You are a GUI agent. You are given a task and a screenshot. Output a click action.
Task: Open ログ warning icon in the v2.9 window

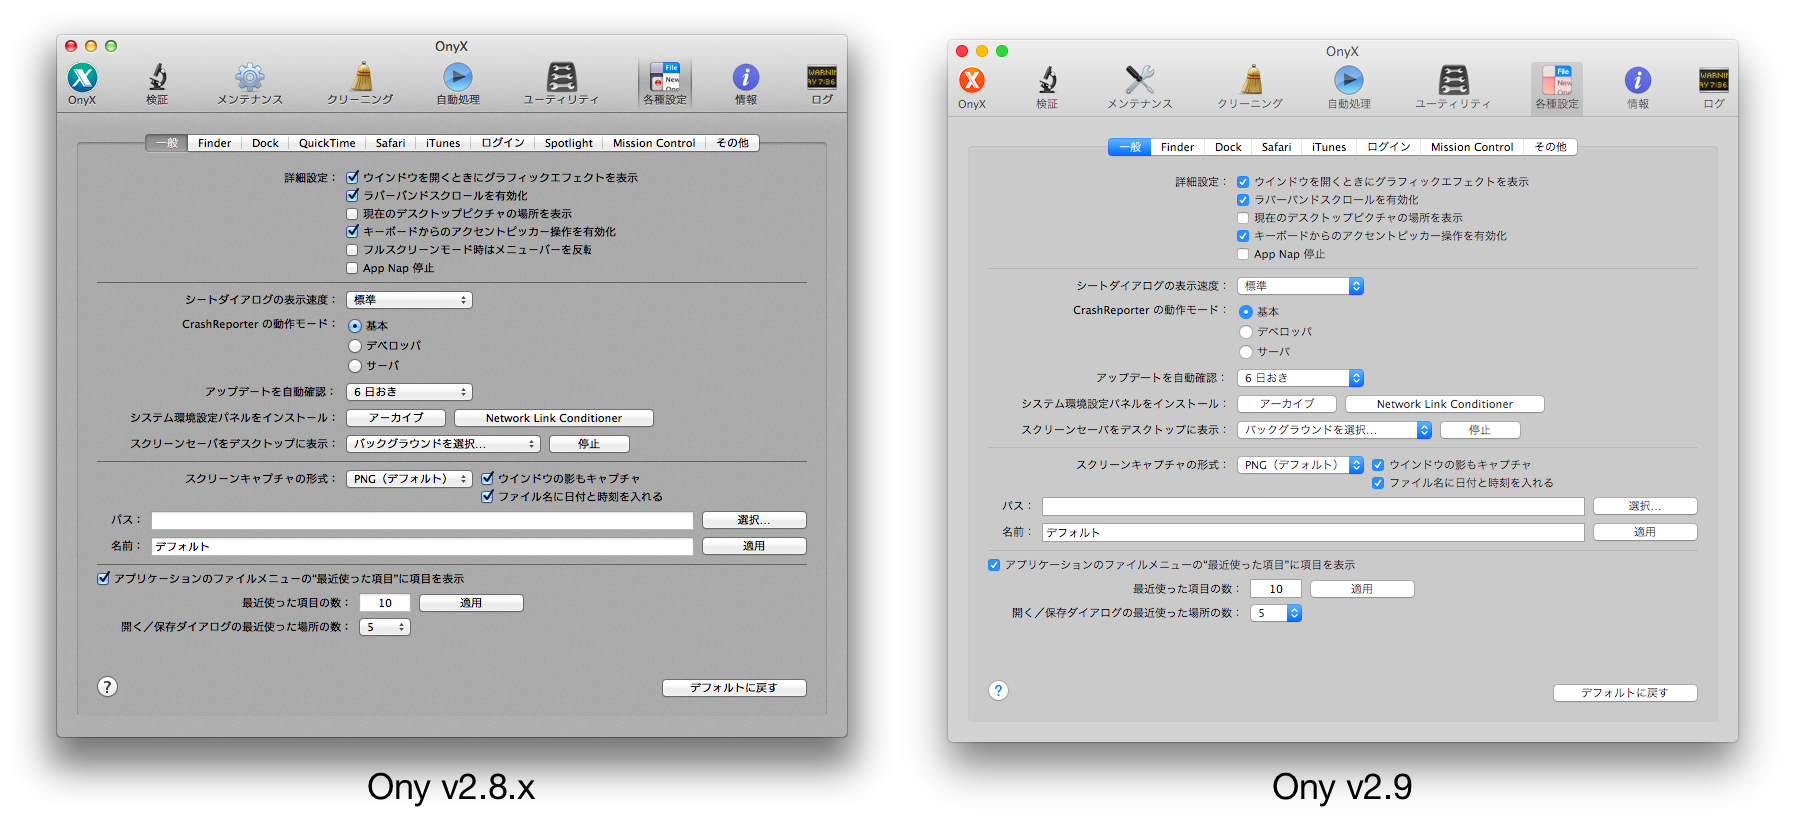point(1714,80)
